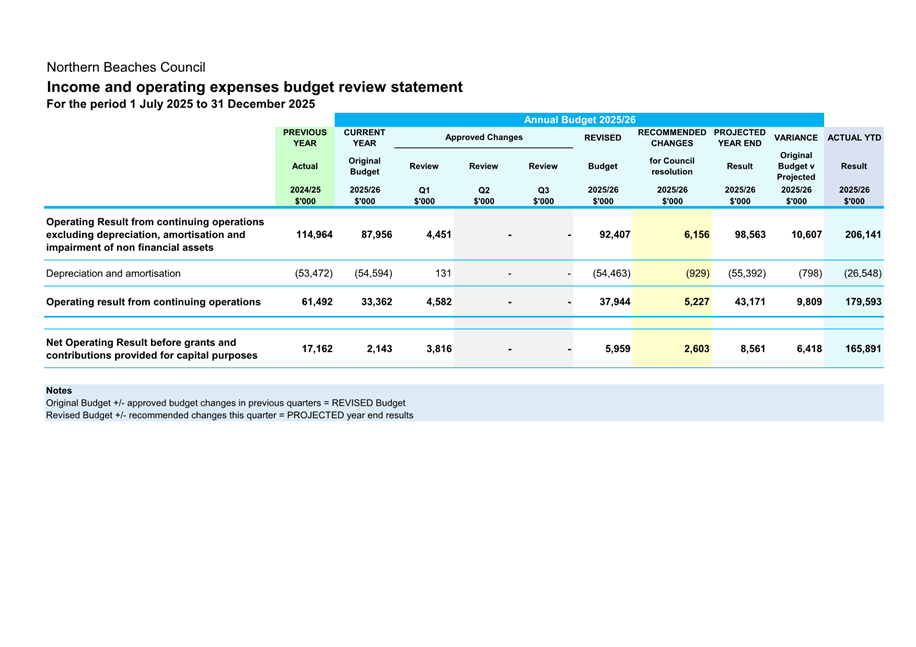Select the ACTUAL YTD column header
Viewport: 916px width, 647px height.
[853, 138]
